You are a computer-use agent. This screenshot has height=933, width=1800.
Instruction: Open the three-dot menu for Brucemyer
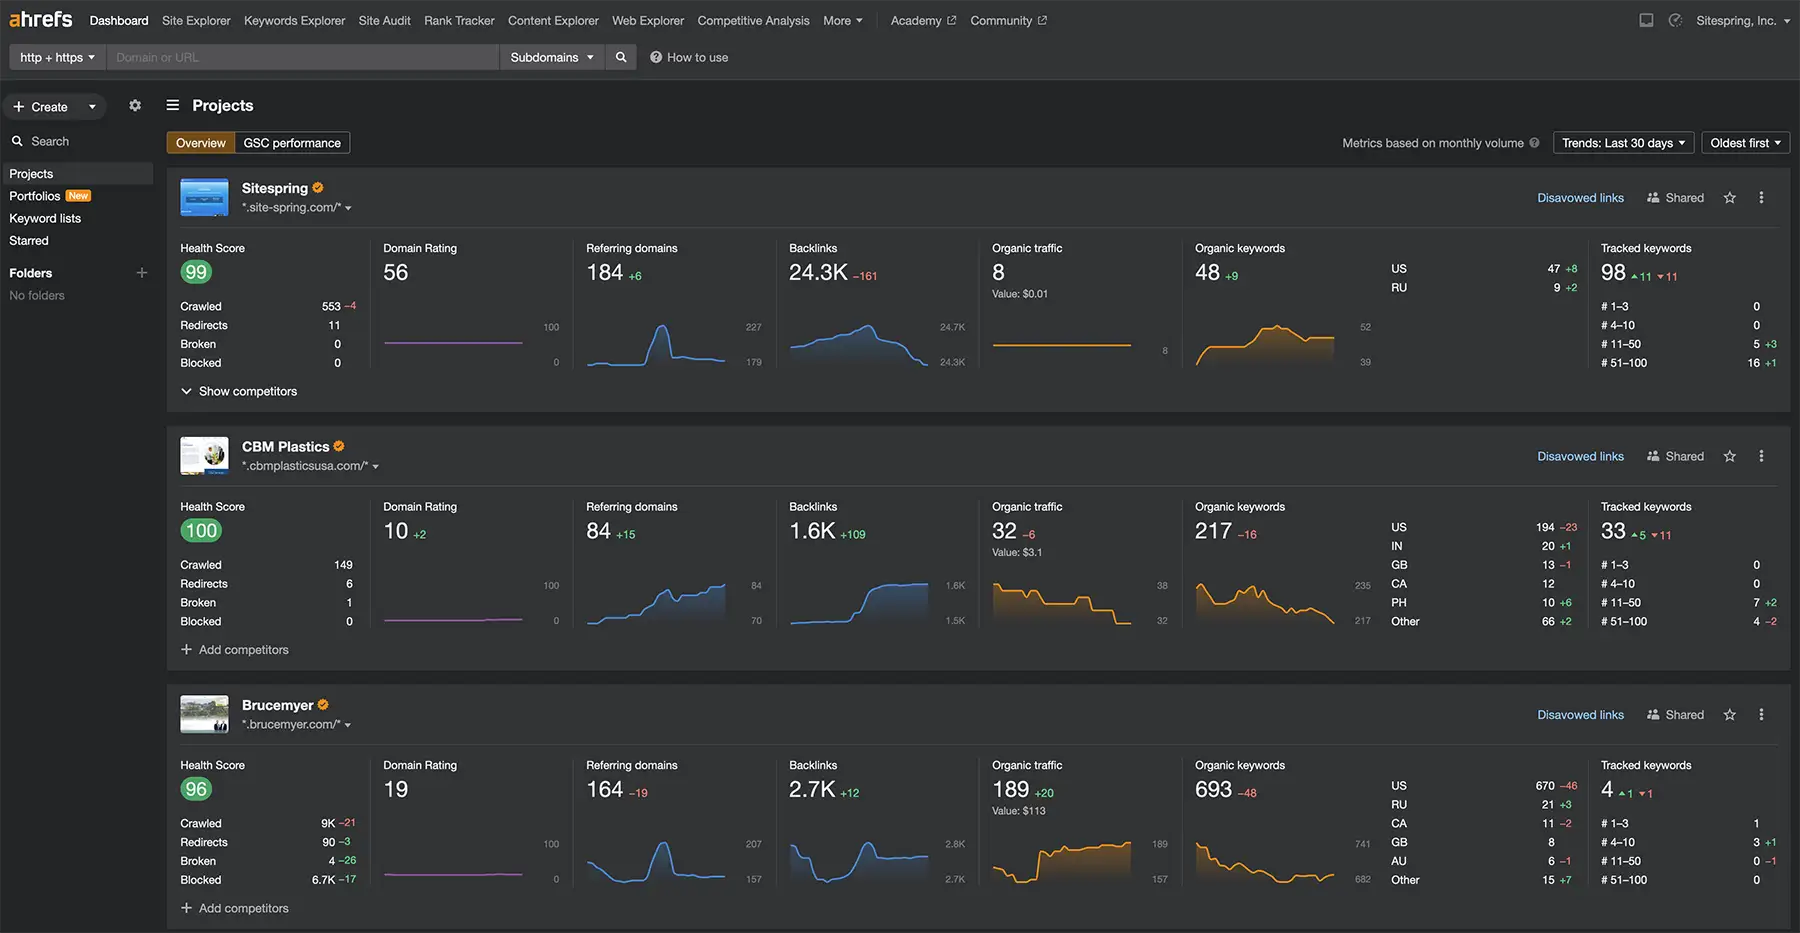[x=1762, y=715]
